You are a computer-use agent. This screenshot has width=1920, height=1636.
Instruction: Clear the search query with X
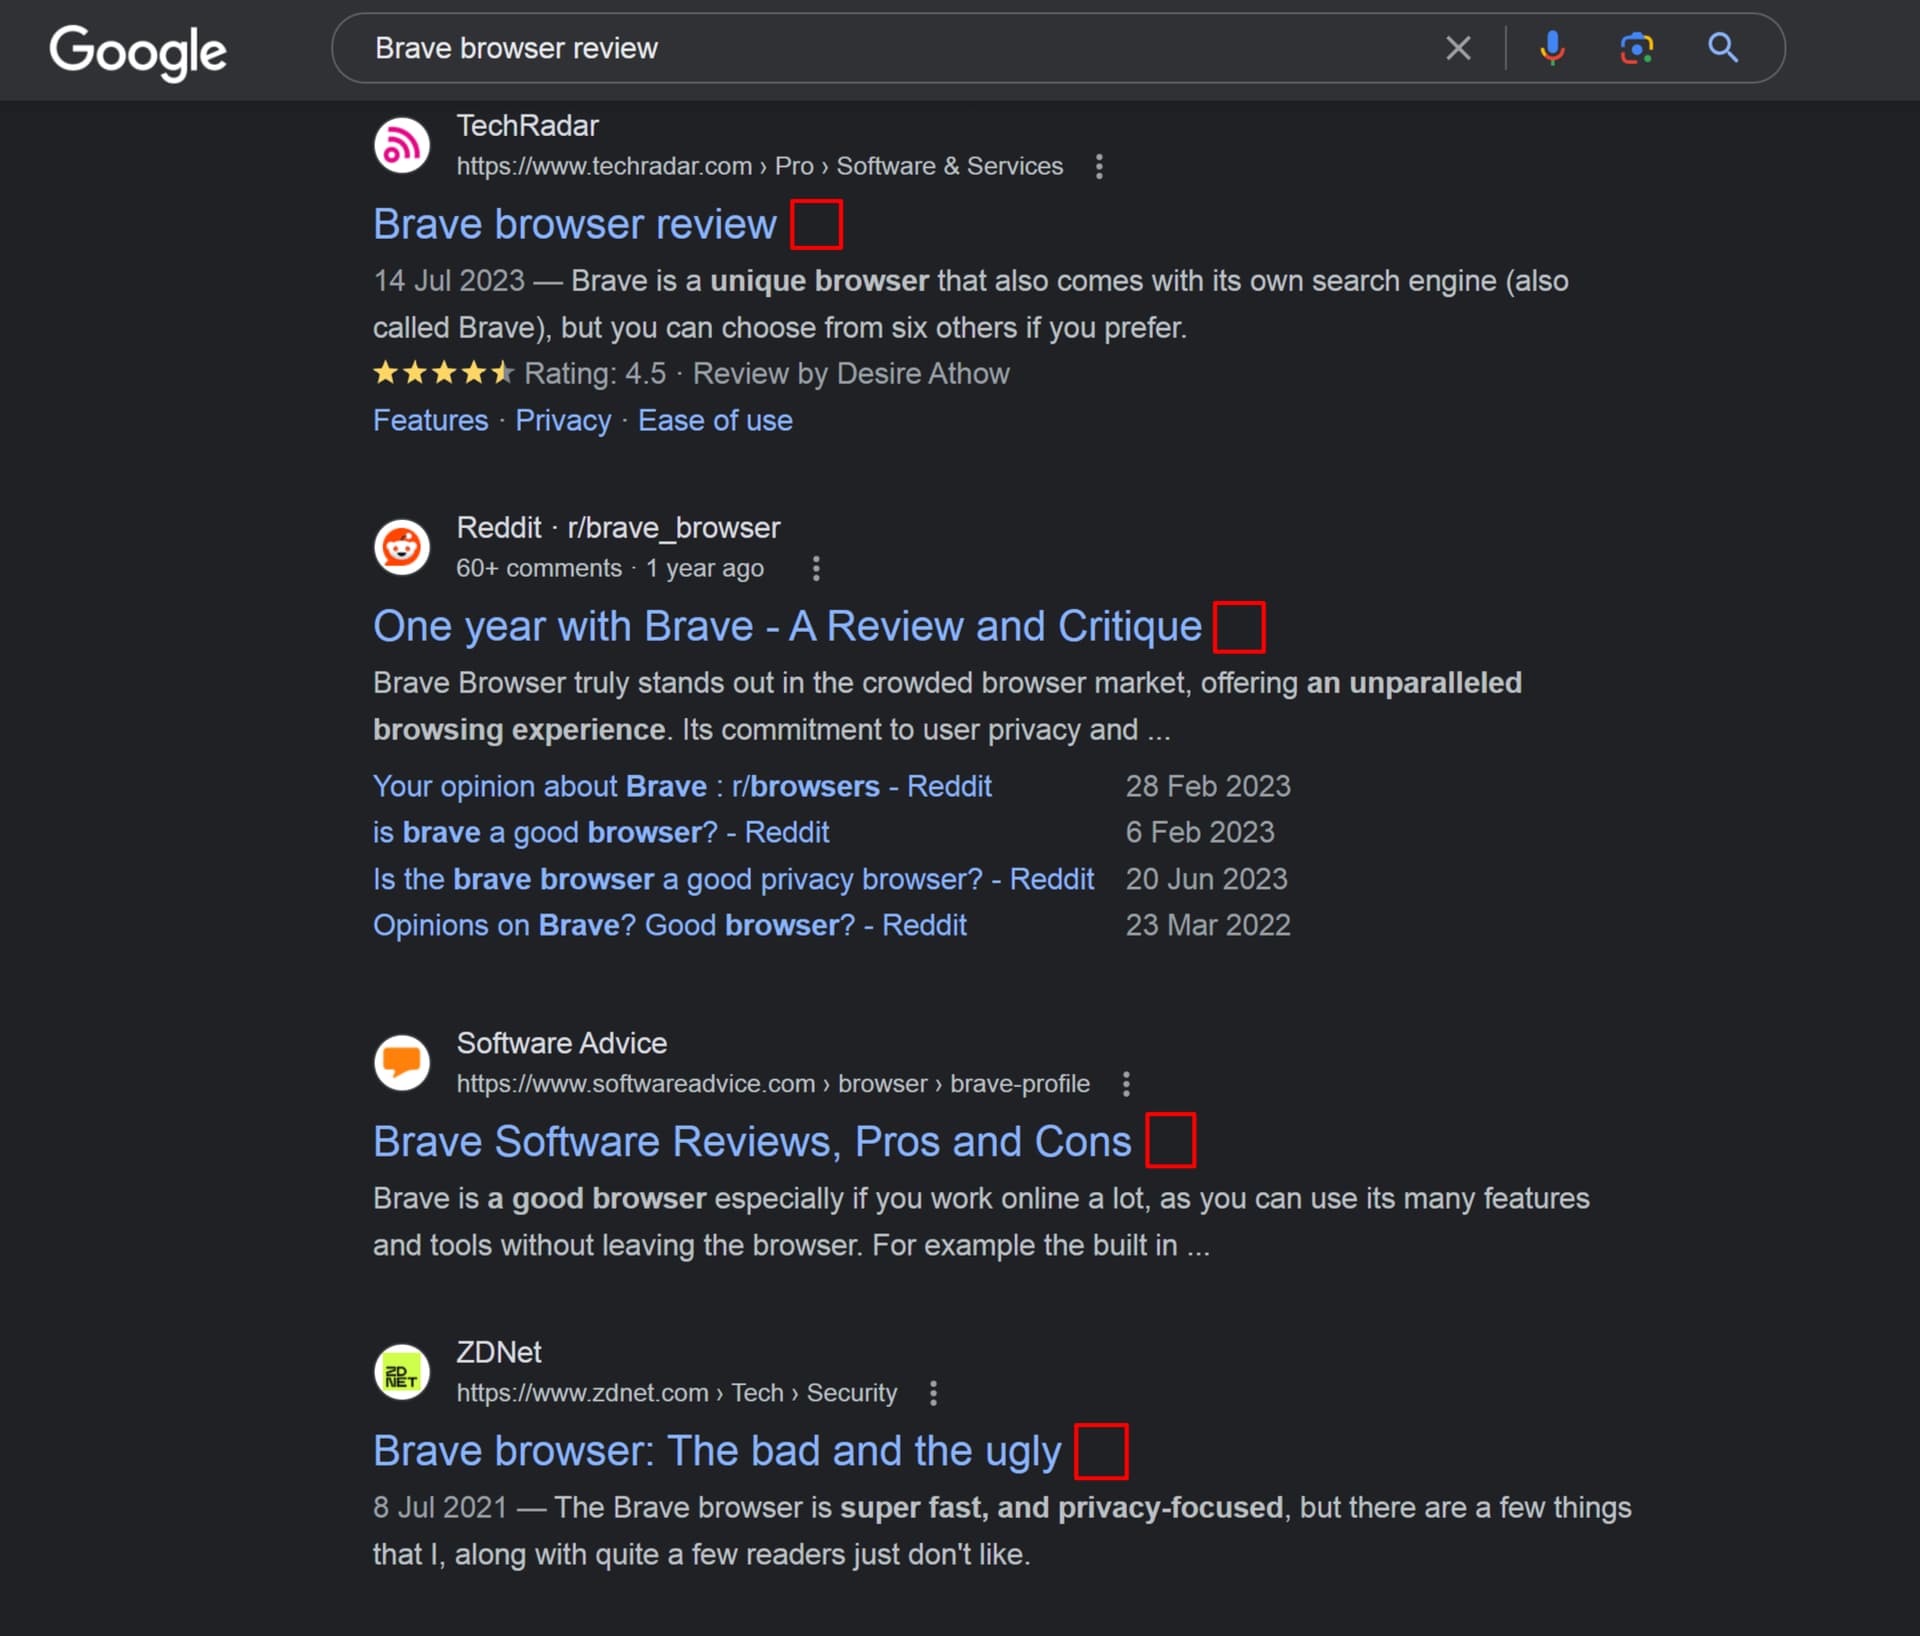1458,48
